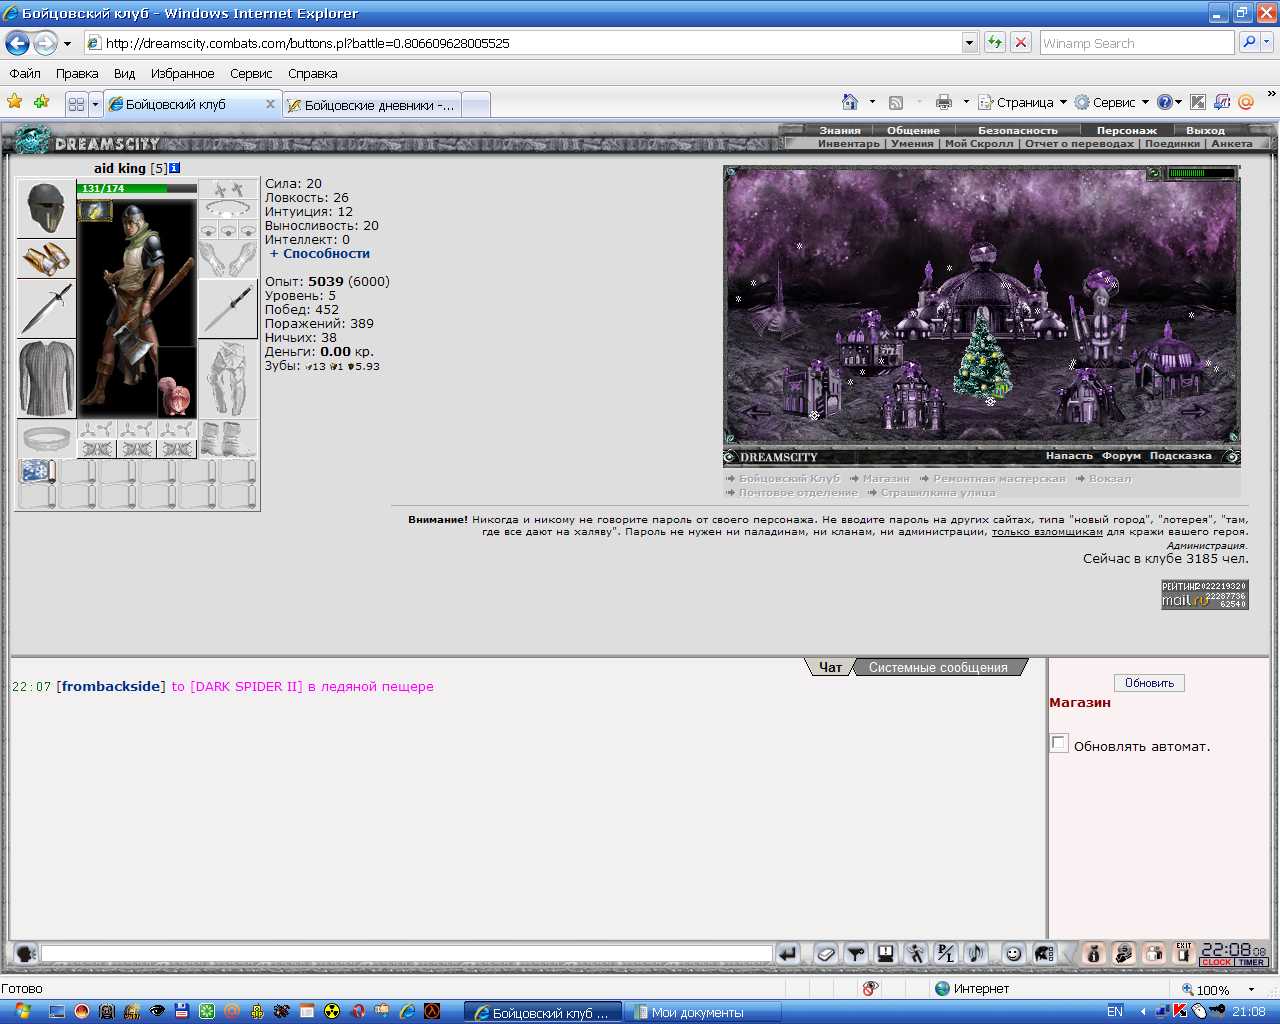The width and height of the screenshot is (1280, 1024).
Task: Click the 'Обновить' button
Action: [1149, 683]
